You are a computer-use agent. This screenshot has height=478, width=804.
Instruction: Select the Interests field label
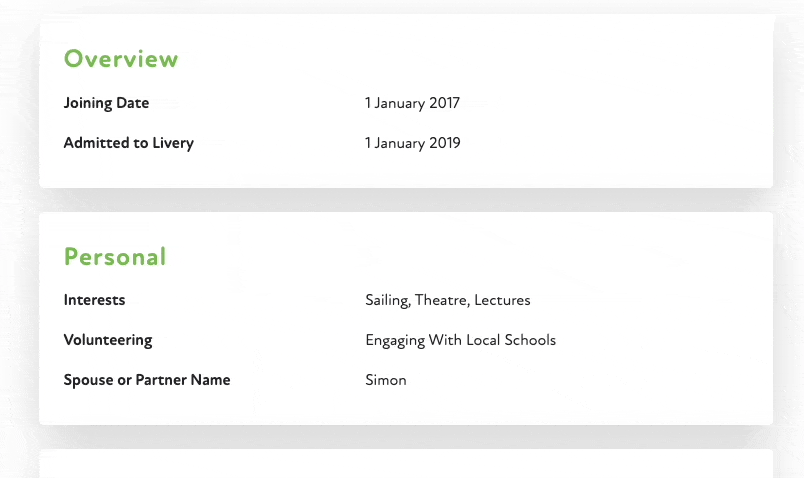coord(94,300)
